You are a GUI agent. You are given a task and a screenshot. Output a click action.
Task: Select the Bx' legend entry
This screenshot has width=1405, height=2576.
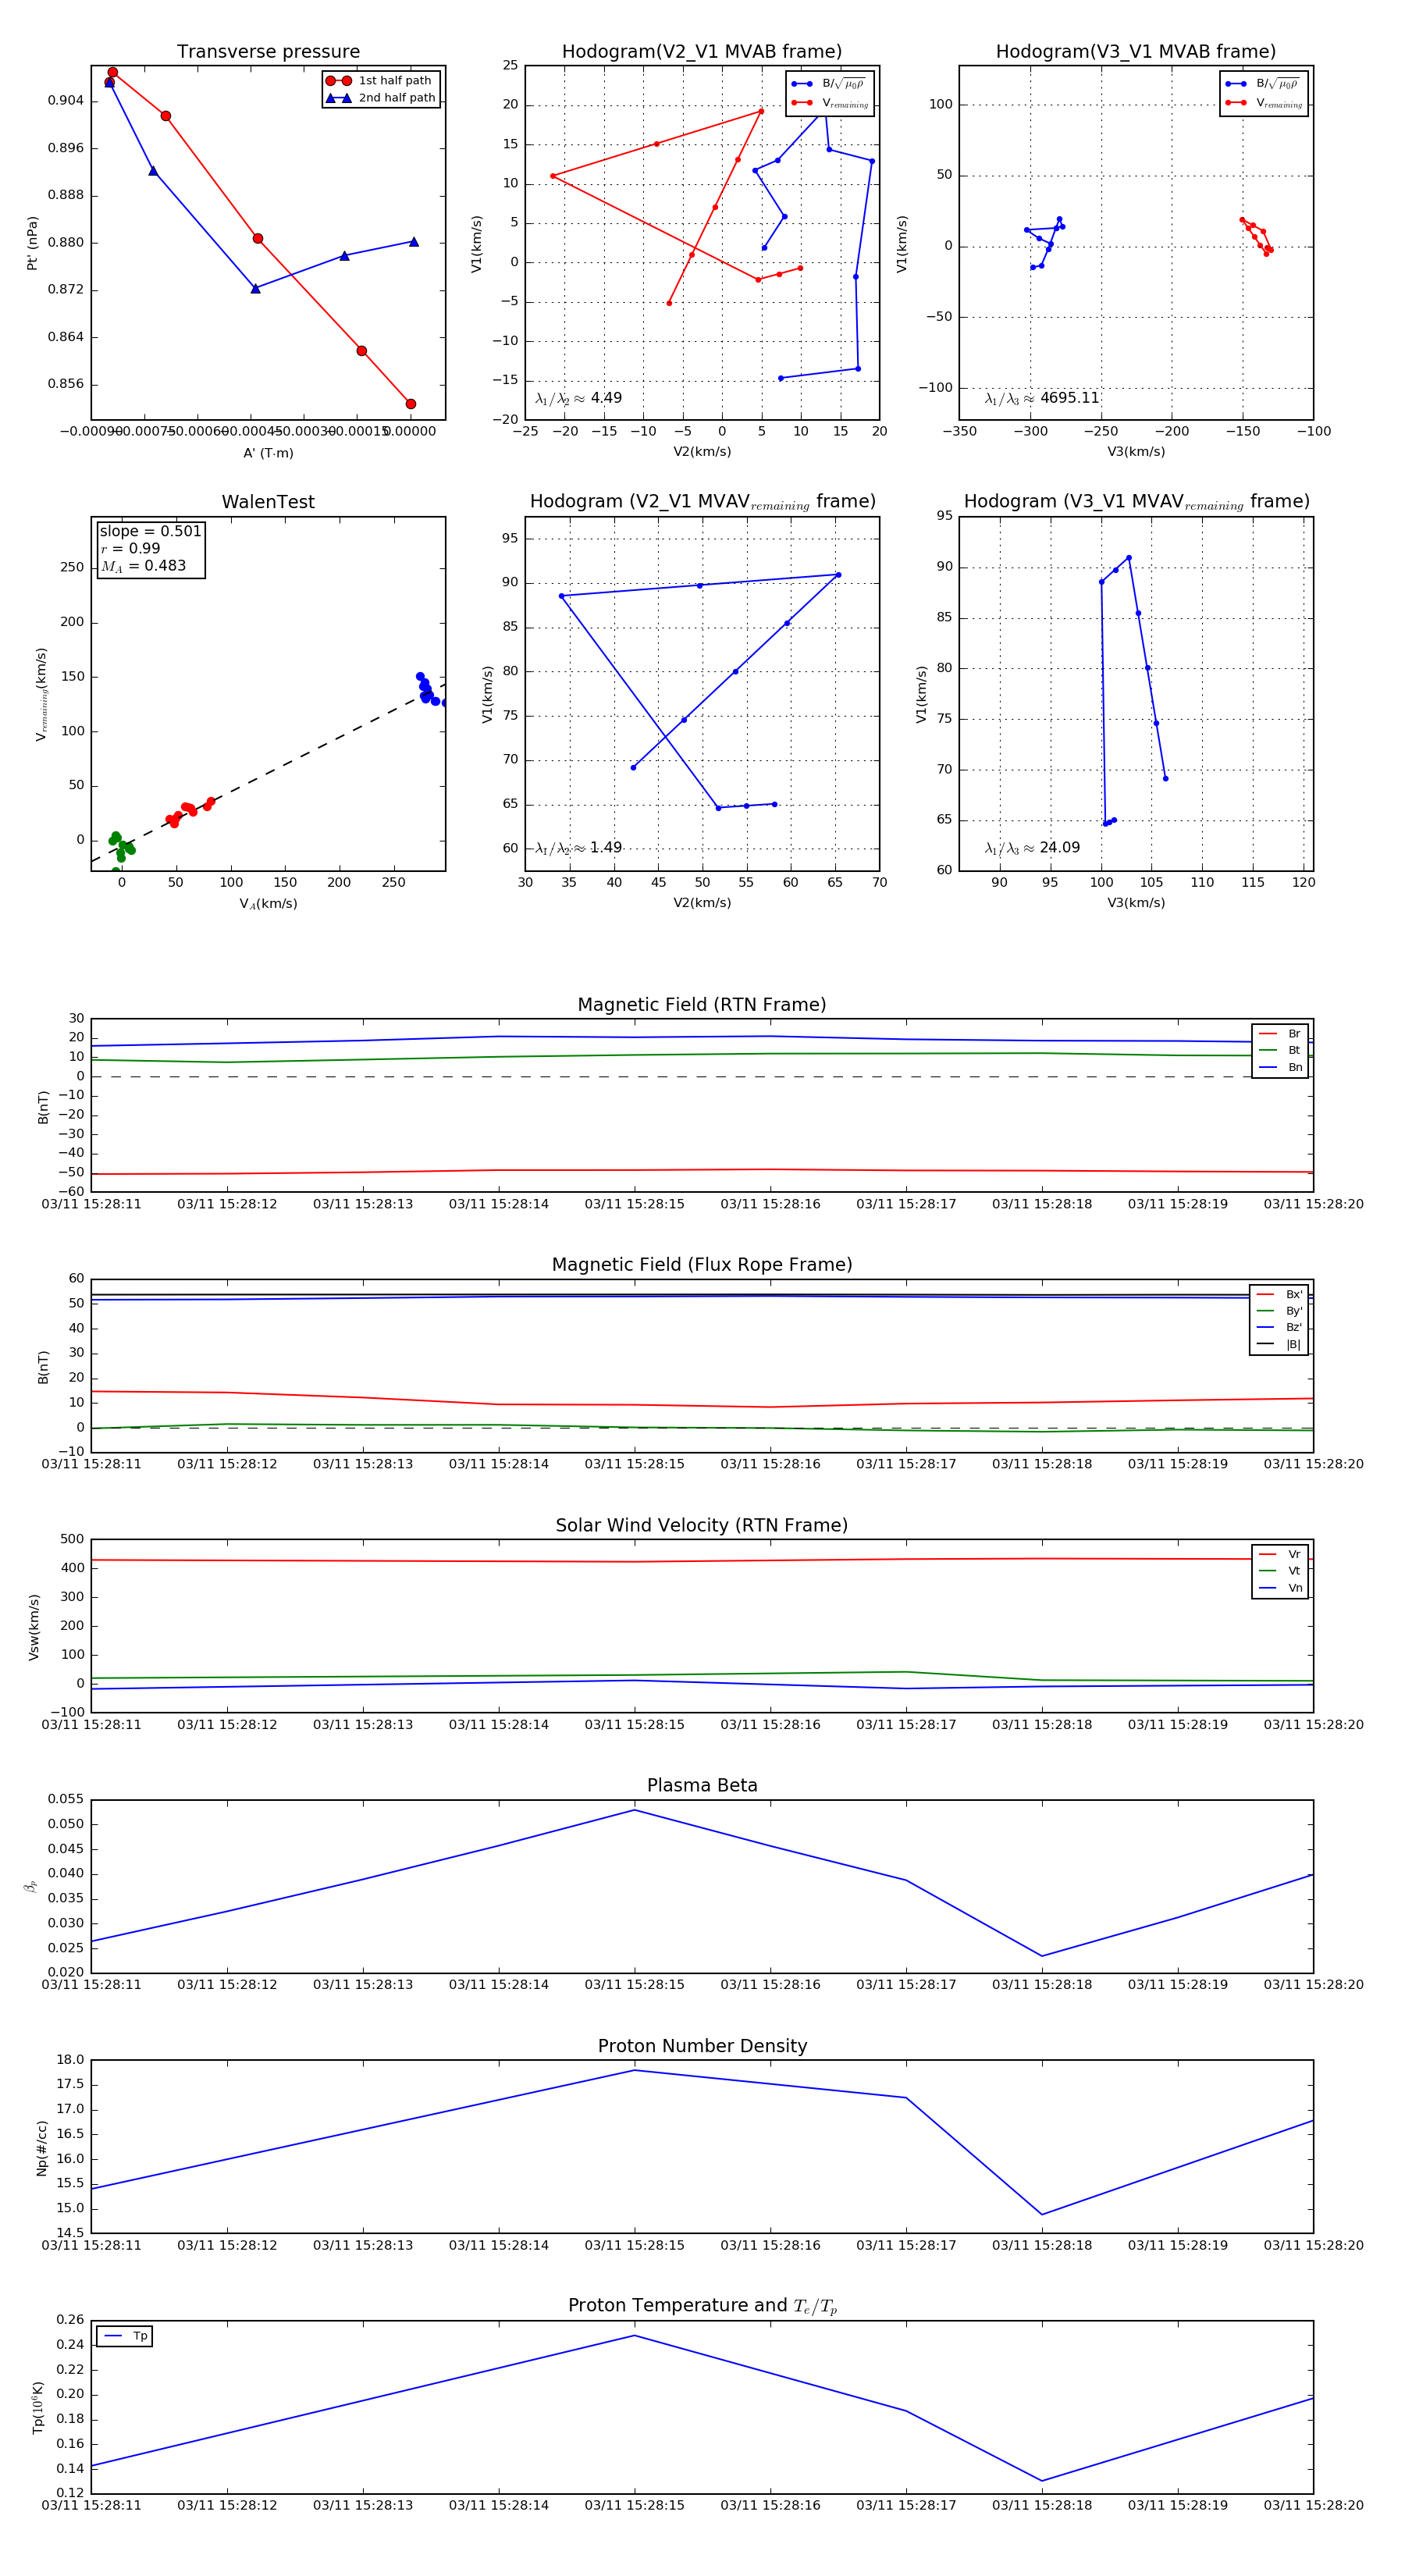1279,1294
